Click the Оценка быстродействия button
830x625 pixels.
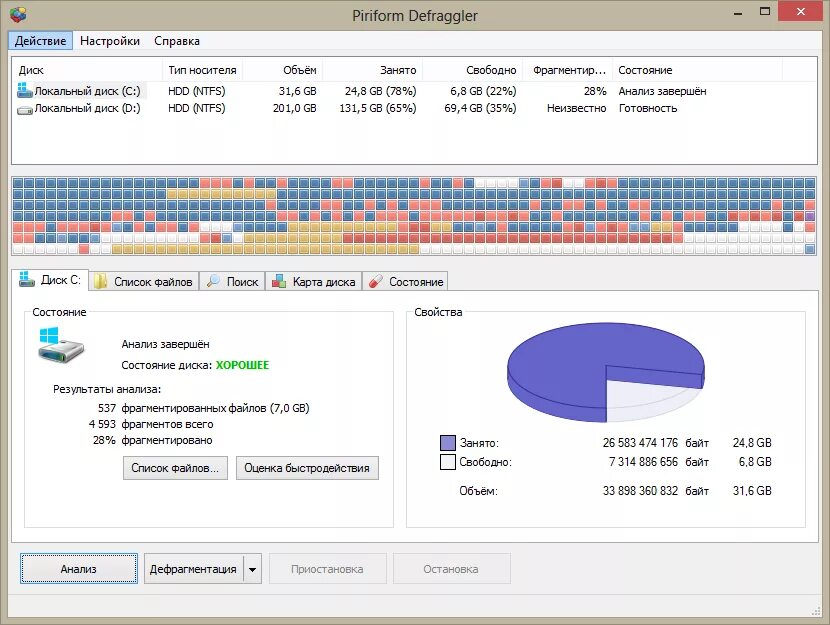(x=307, y=468)
